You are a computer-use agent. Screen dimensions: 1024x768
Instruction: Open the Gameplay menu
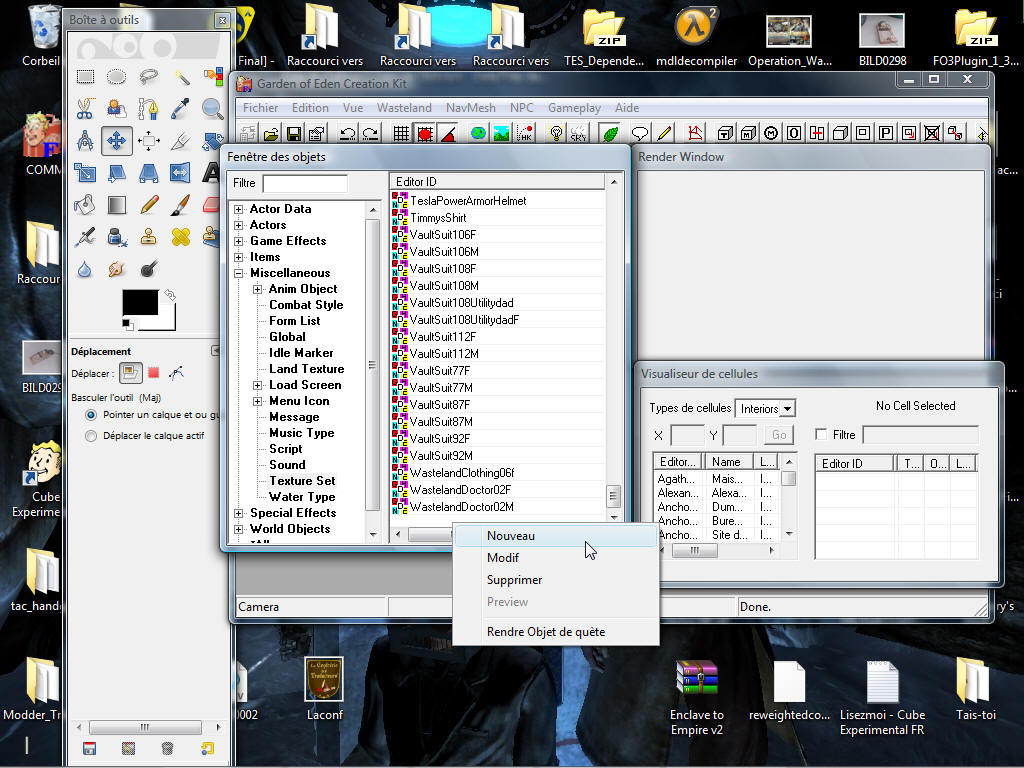[574, 108]
